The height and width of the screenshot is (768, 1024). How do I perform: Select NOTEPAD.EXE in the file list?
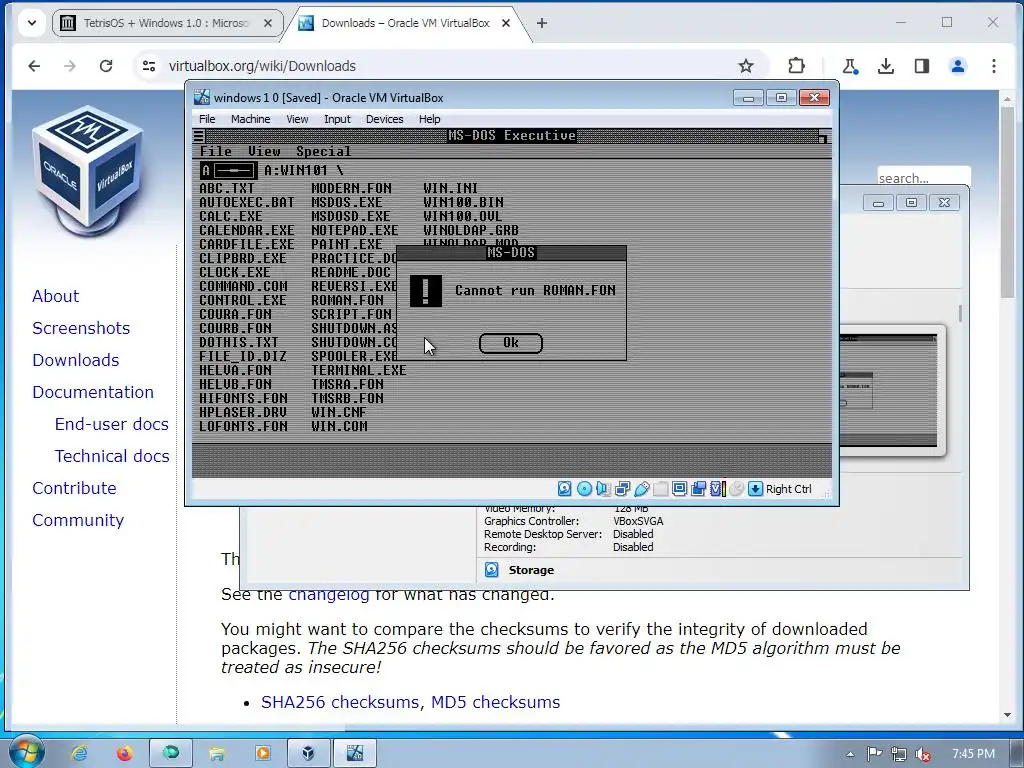[355, 231]
